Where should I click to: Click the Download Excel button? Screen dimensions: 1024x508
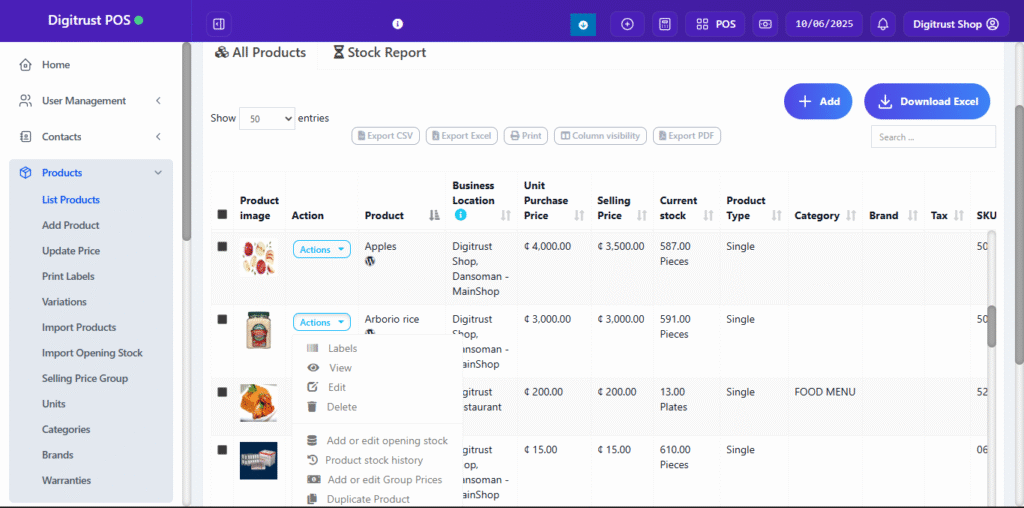(x=927, y=101)
